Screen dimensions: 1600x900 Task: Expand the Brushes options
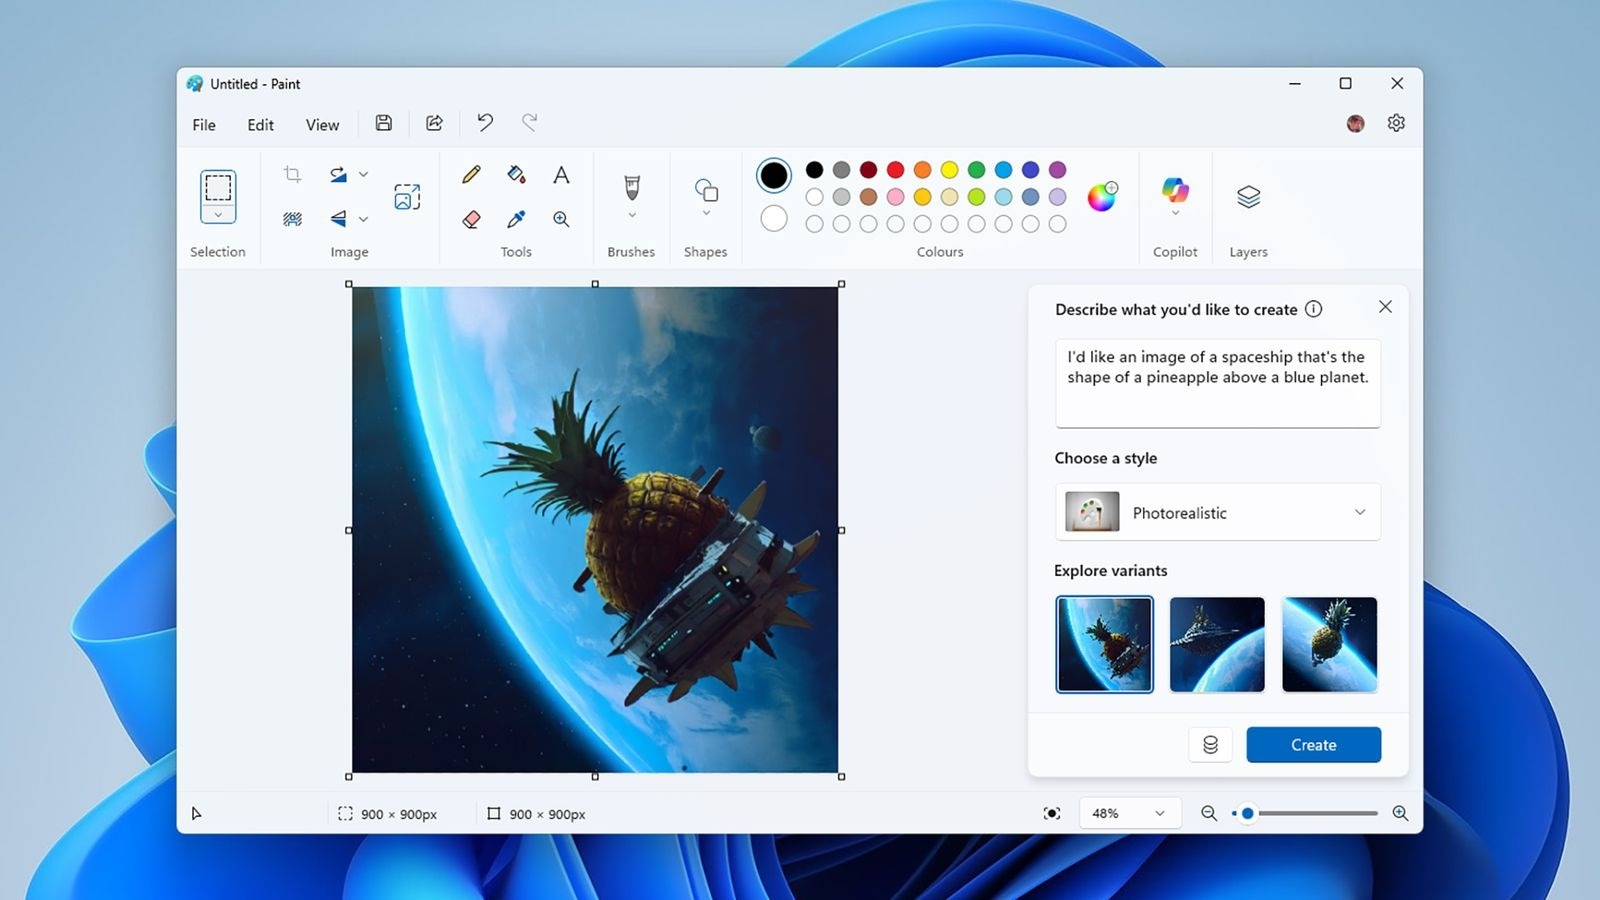(x=632, y=215)
